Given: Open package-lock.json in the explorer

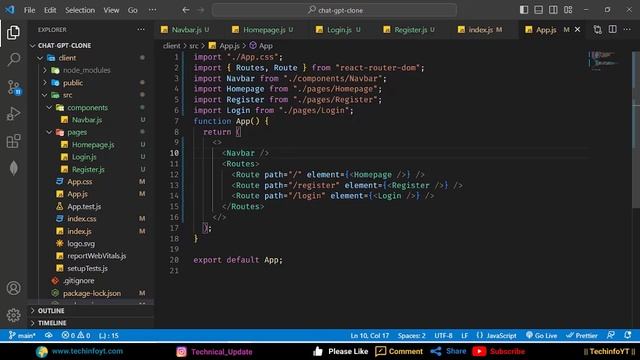Looking at the screenshot, I should 92,293.
